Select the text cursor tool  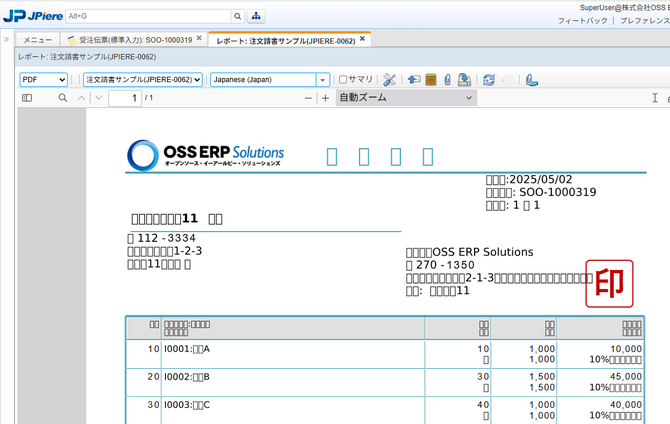coord(655,98)
